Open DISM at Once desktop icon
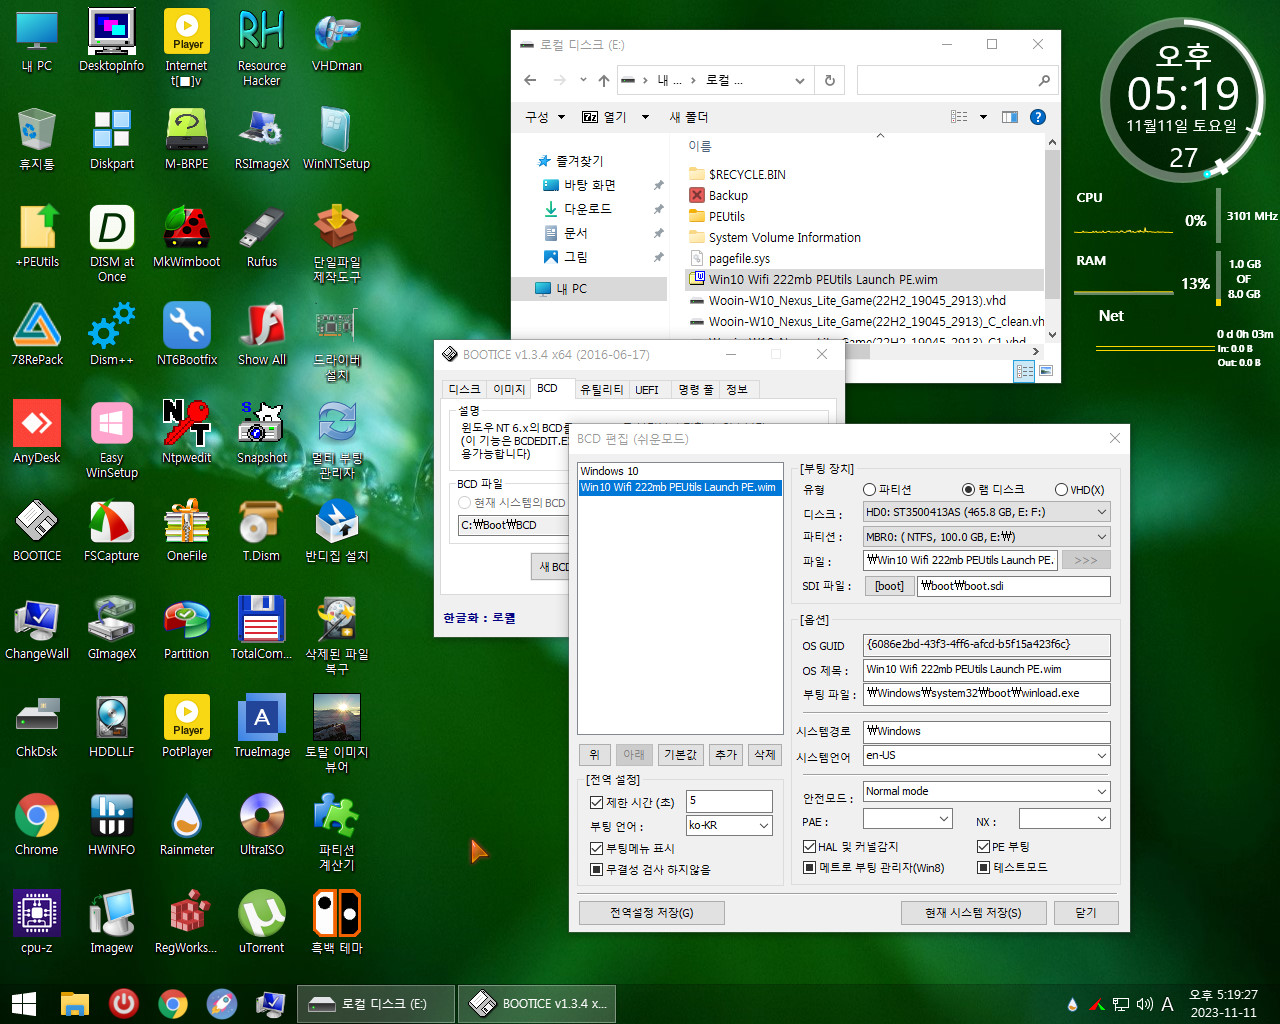Screen dimensions: 1280x1024 point(112,244)
